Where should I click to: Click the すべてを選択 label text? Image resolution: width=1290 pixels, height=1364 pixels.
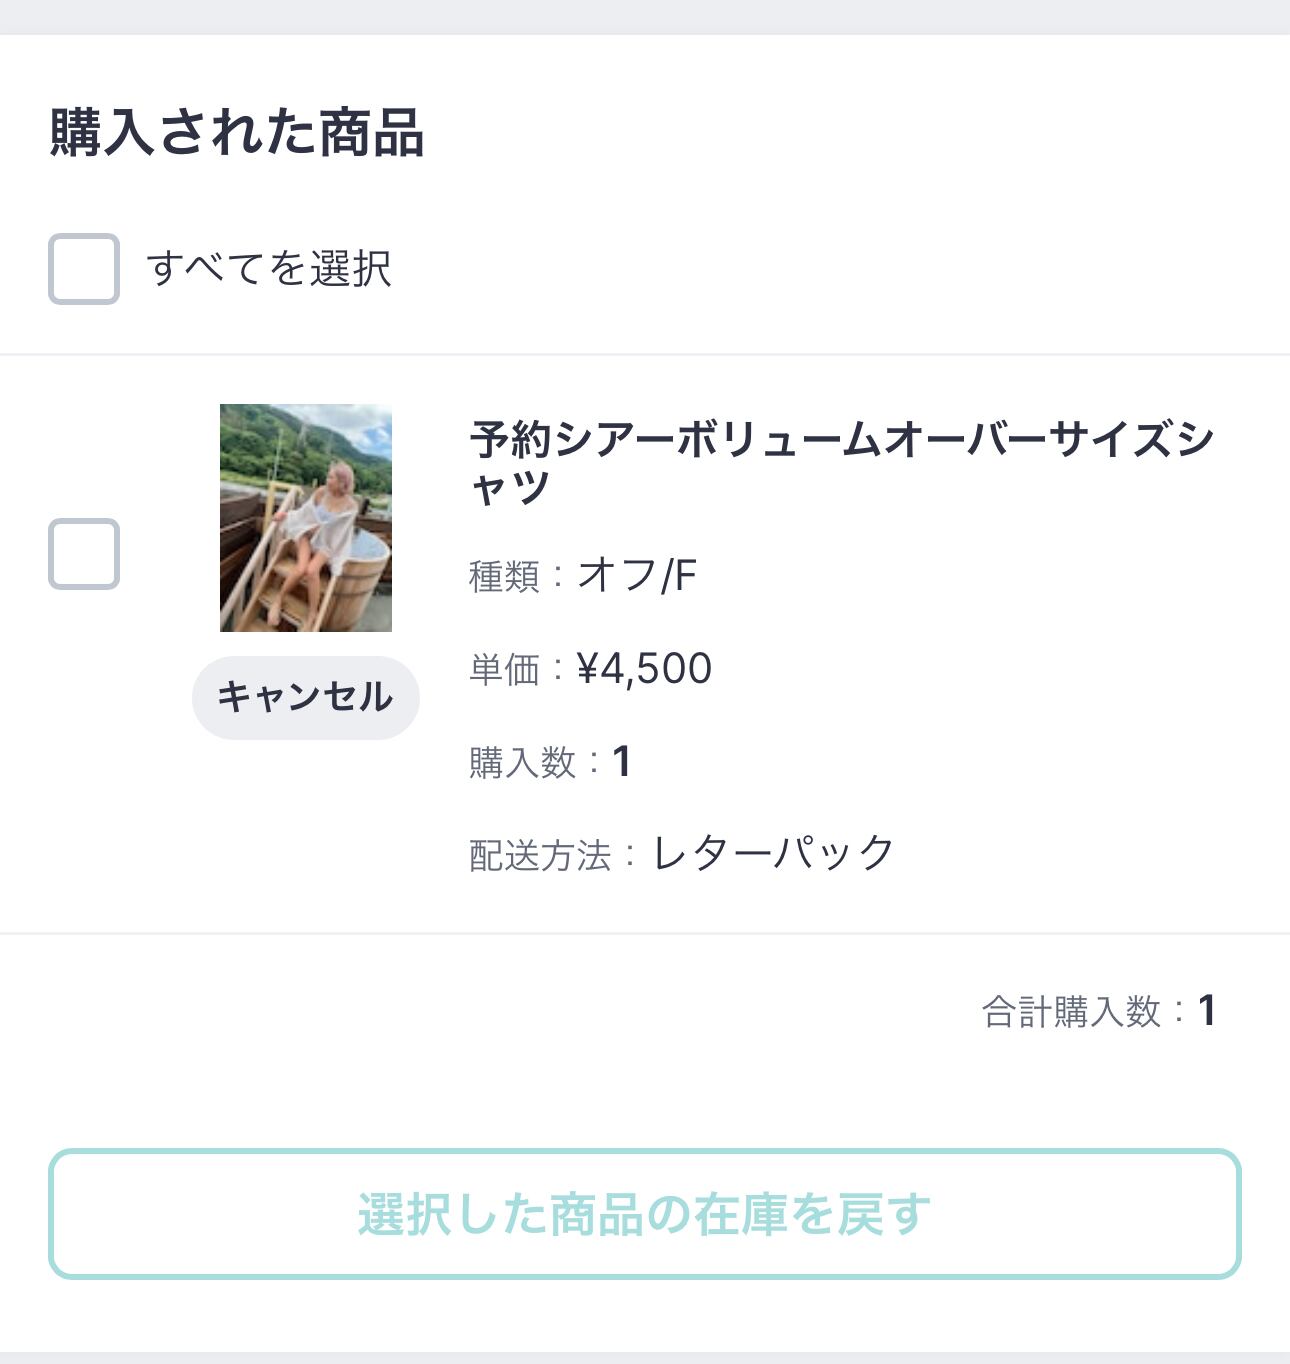268,269
